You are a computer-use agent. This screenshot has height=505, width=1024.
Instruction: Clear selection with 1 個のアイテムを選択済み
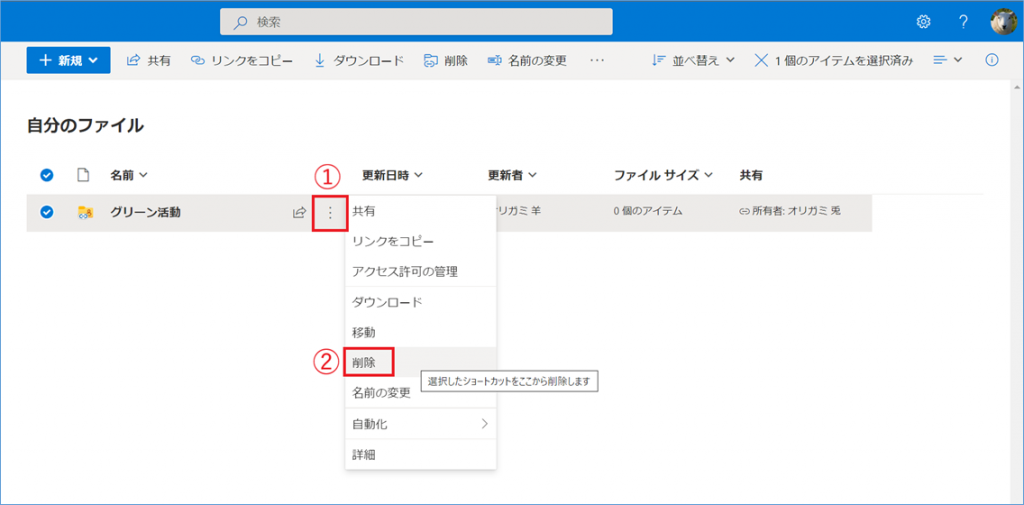click(833, 60)
